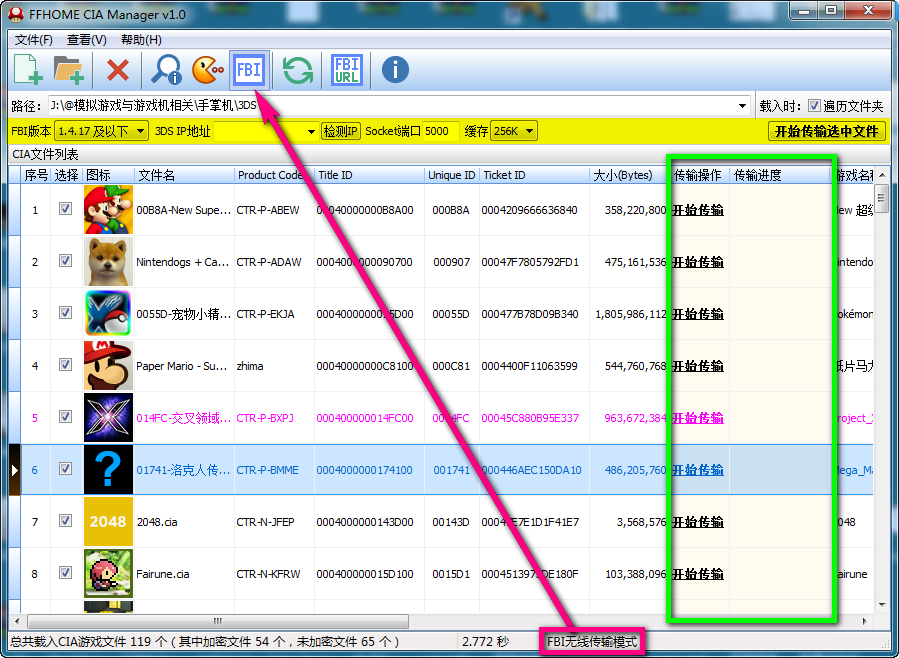Click the 序号 column header
The width and height of the screenshot is (899, 658).
(x=36, y=175)
